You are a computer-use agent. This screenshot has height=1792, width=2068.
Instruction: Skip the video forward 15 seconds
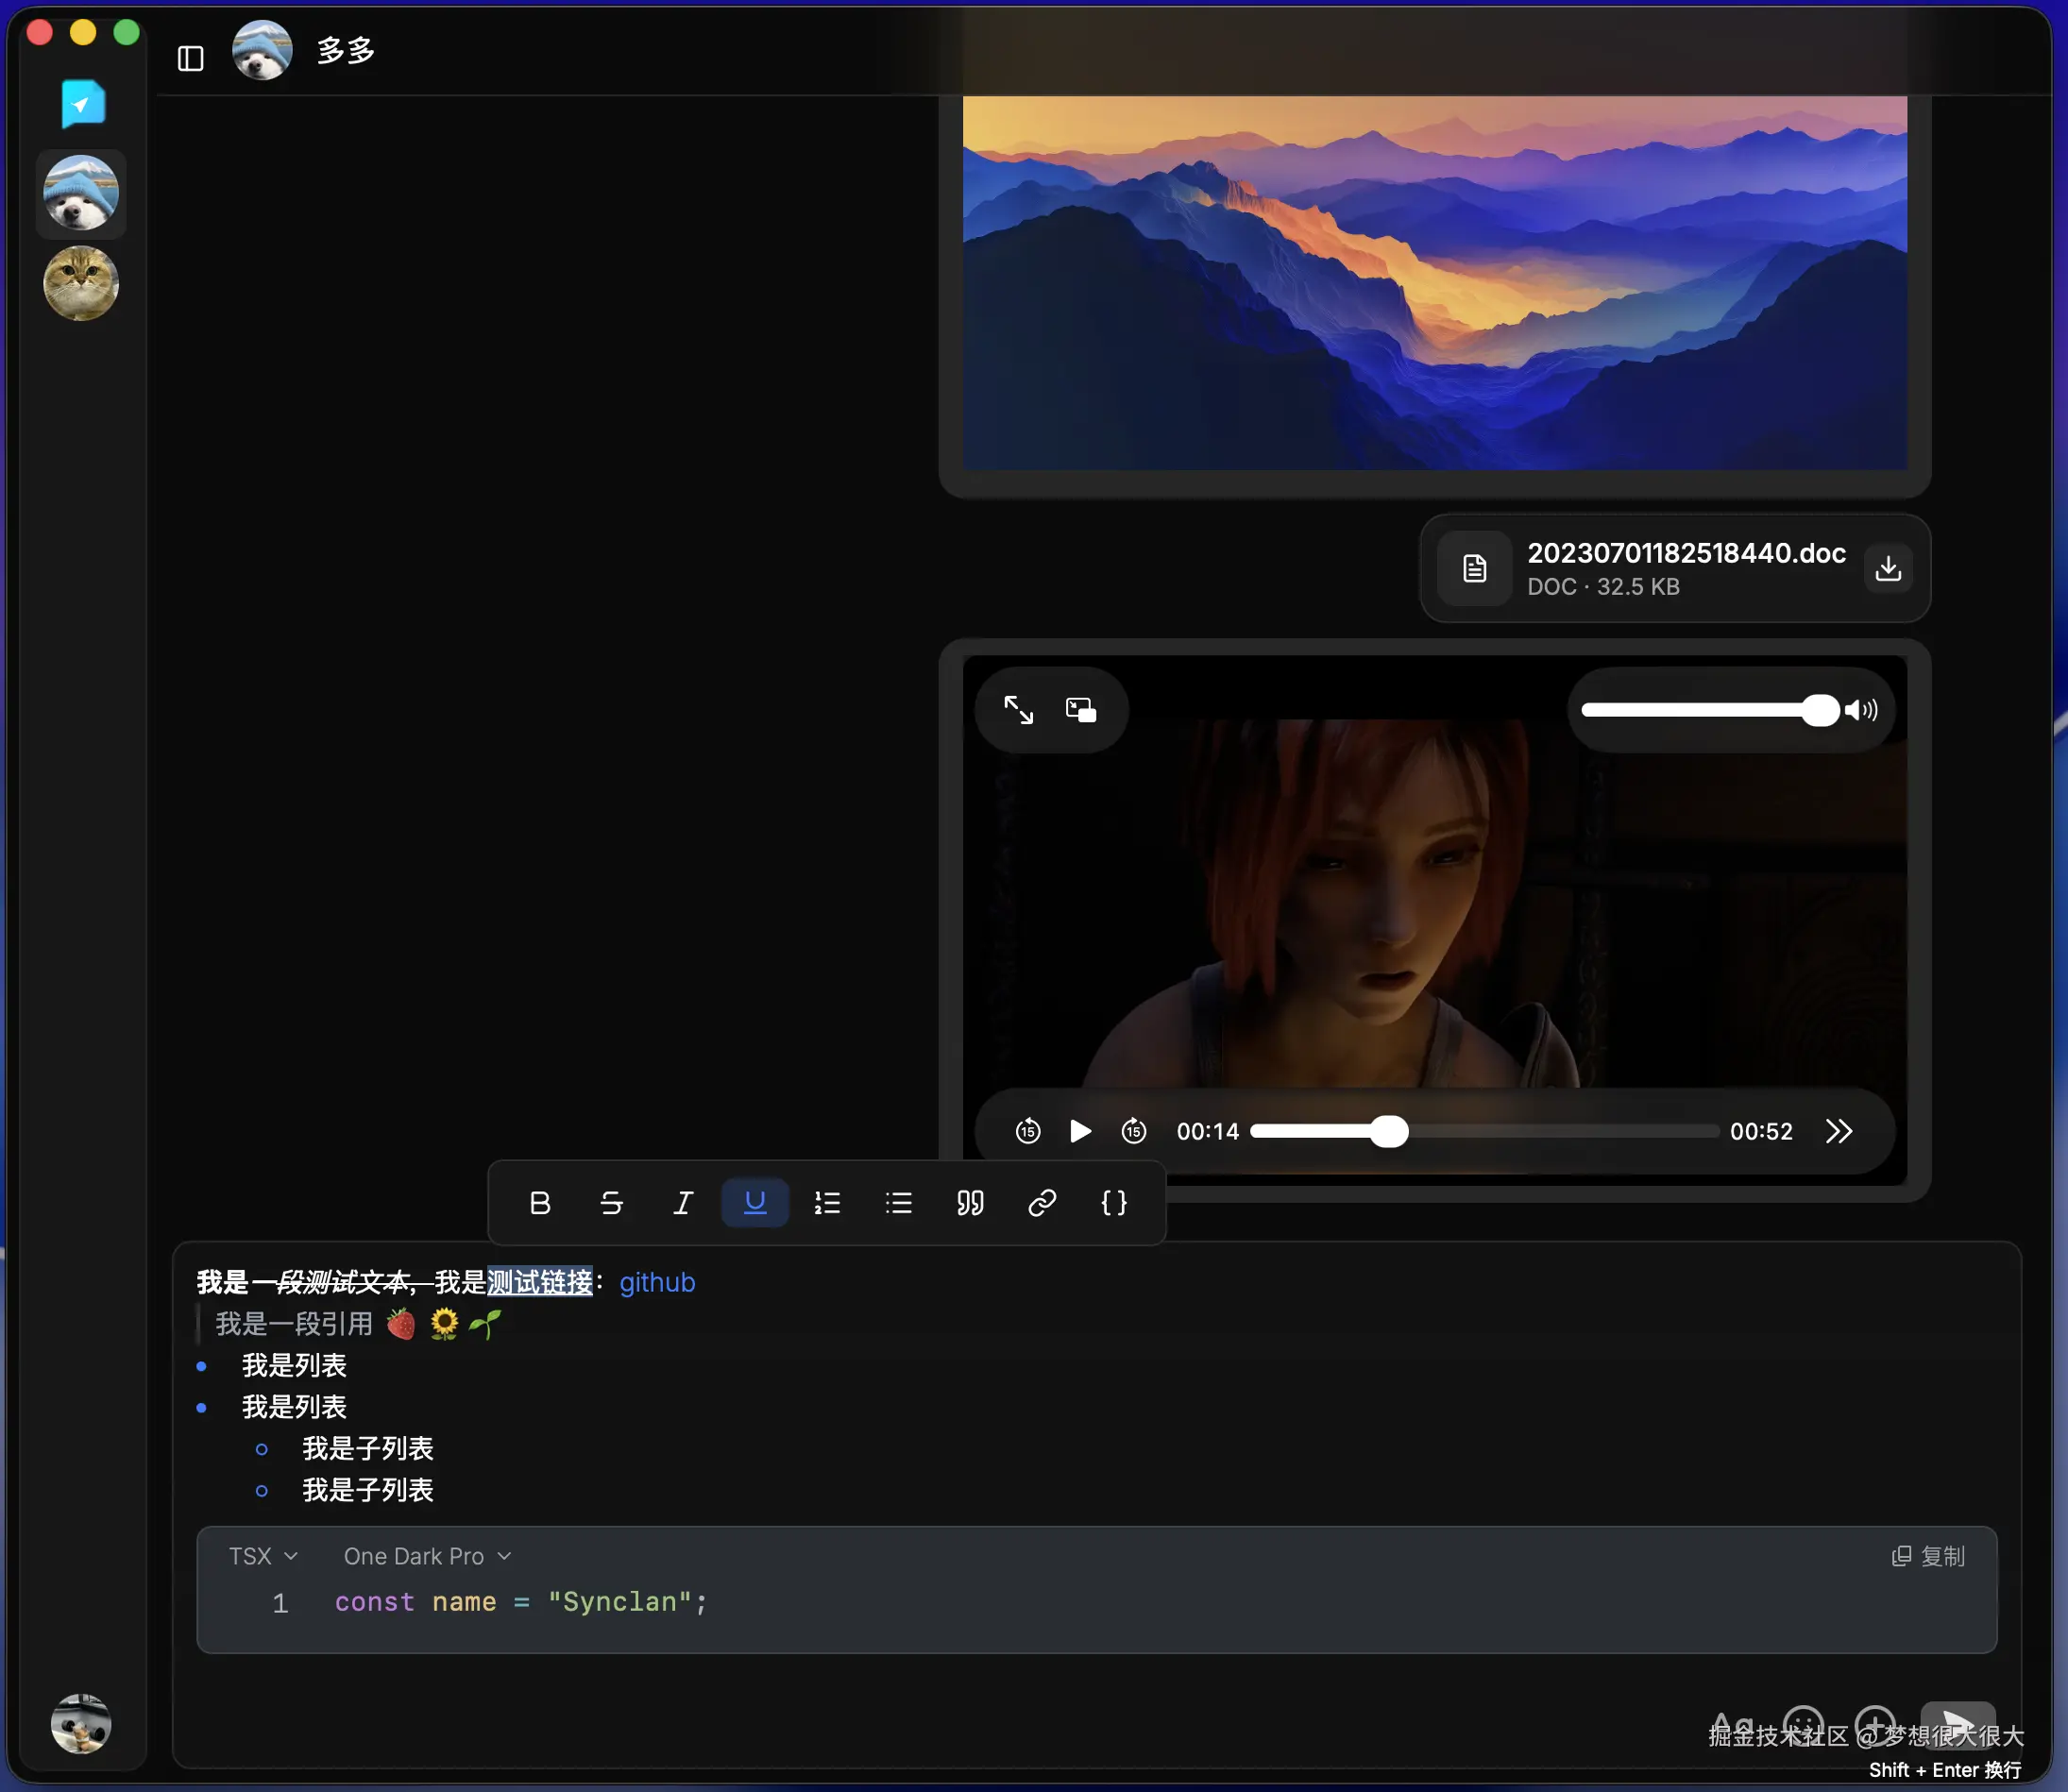(1134, 1131)
